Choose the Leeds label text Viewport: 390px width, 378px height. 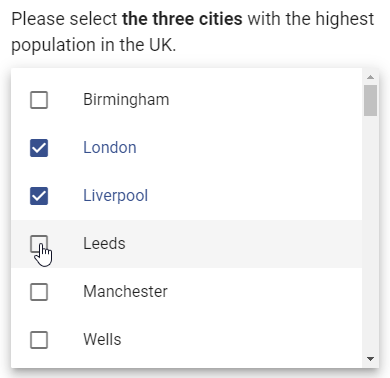pos(104,243)
